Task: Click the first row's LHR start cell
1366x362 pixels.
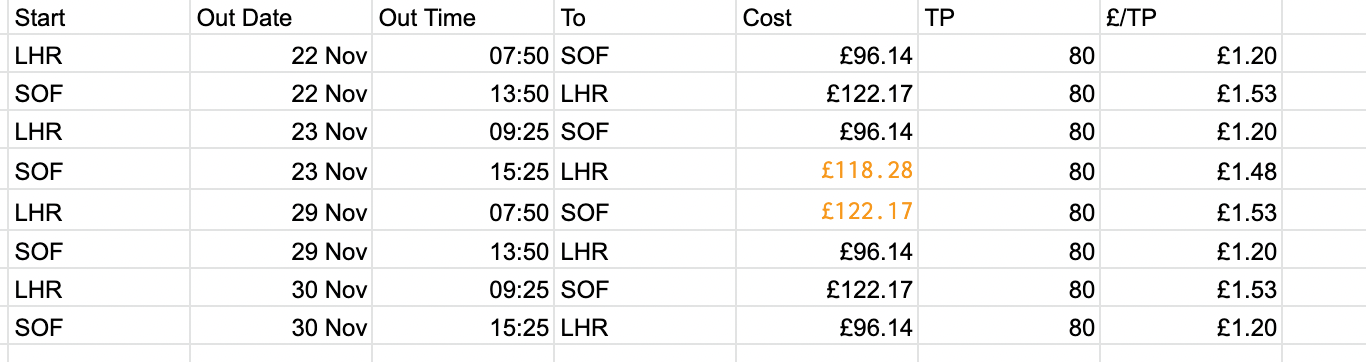Action: tap(99, 56)
